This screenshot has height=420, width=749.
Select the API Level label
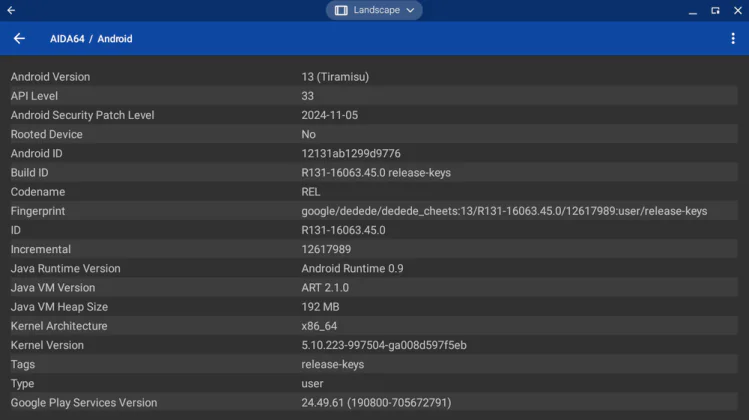(34, 96)
